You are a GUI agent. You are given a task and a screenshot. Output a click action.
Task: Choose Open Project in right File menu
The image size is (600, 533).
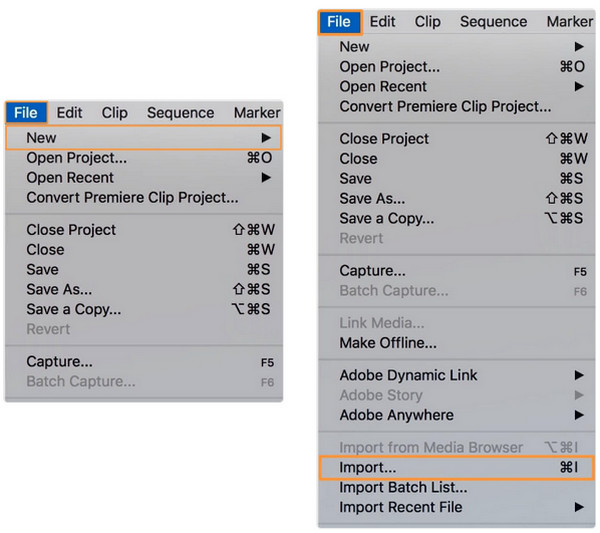[457, 67]
